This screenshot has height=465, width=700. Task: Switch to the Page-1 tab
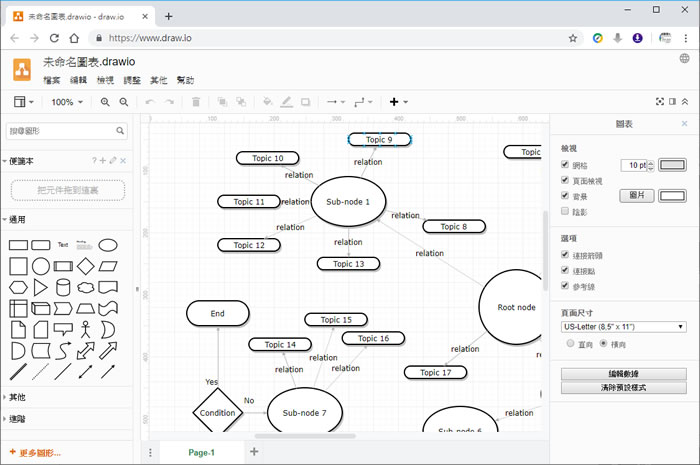(x=201, y=452)
